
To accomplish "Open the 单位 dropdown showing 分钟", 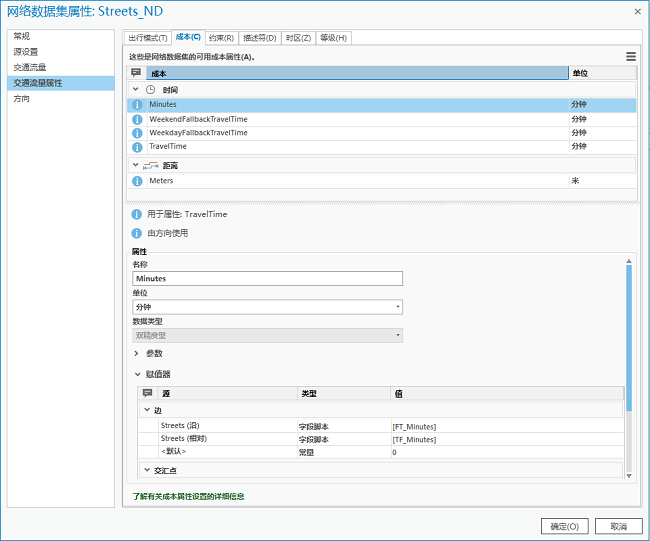I will pyautogui.click(x=267, y=307).
